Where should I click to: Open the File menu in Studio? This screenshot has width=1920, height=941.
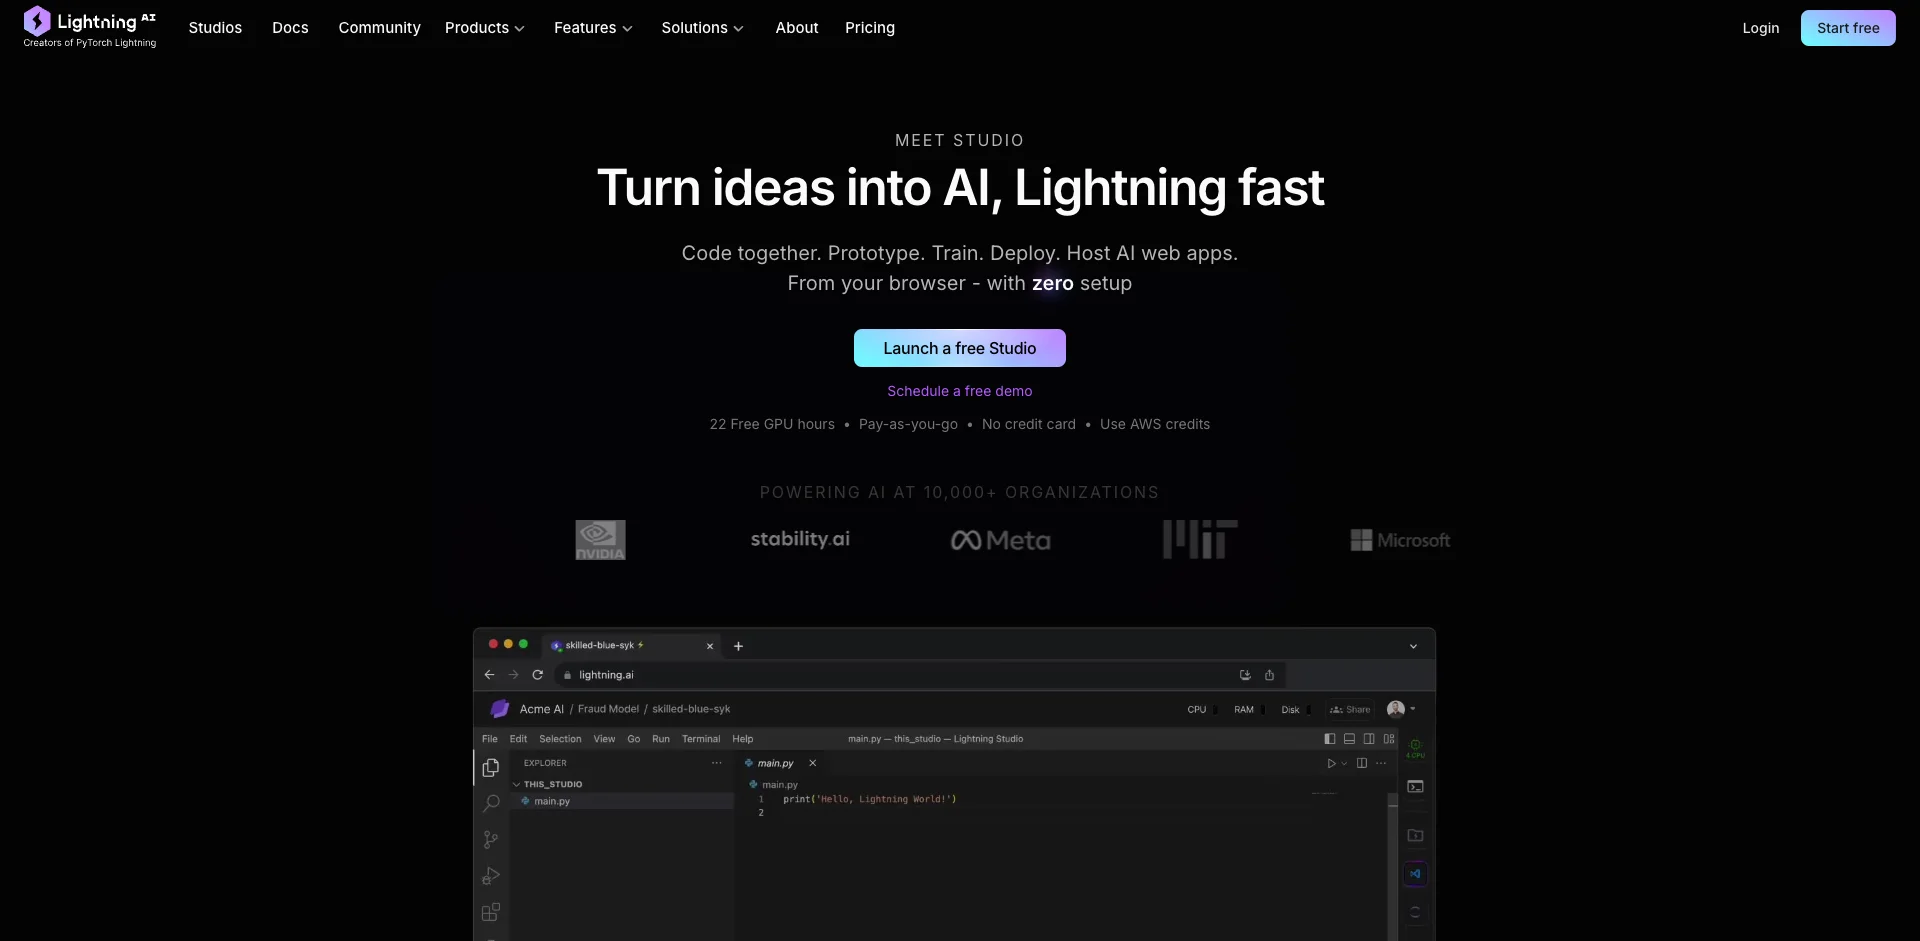pos(489,739)
